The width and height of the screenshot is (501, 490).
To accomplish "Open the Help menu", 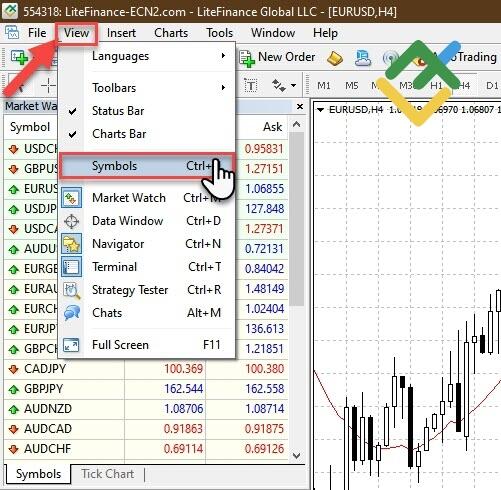I will [325, 33].
